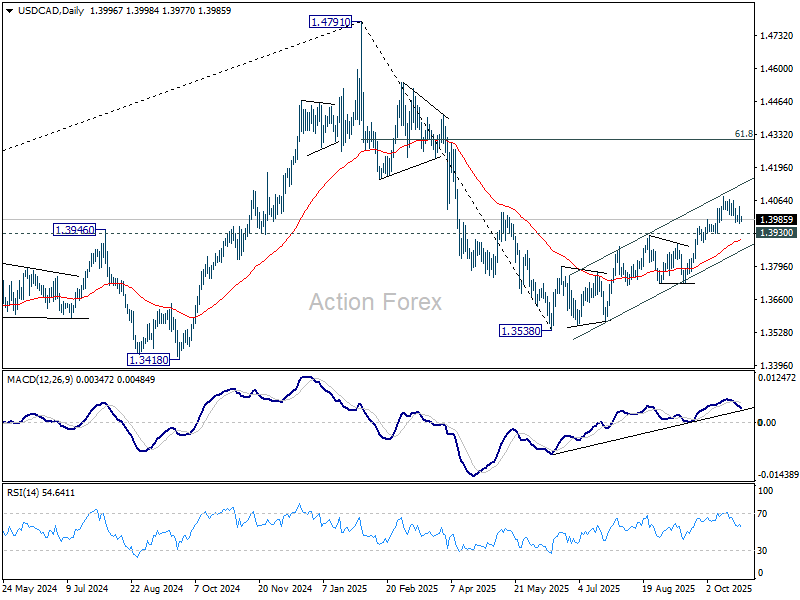Click the 1.46000 price axis value

click(777, 69)
